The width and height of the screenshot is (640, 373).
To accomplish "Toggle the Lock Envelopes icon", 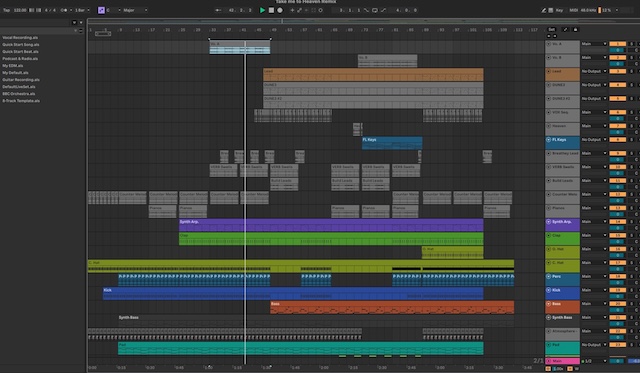I will point(575,29).
